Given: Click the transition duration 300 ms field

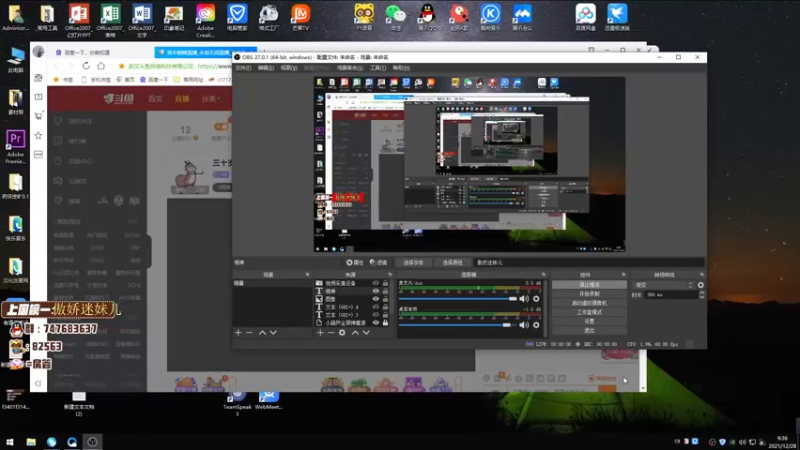Looking at the screenshot, I should click(x=671, y=295).
